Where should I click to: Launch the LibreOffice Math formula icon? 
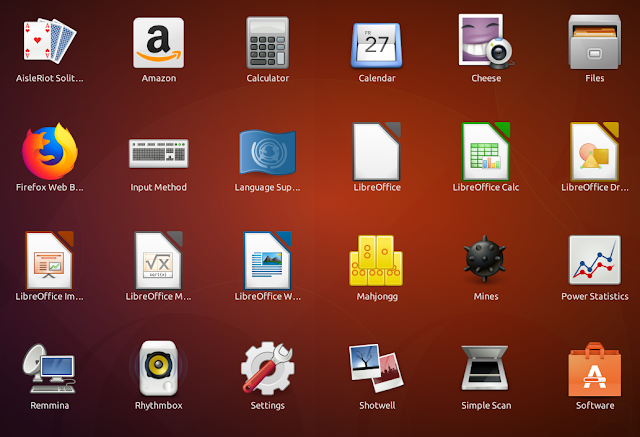(158, 260)
